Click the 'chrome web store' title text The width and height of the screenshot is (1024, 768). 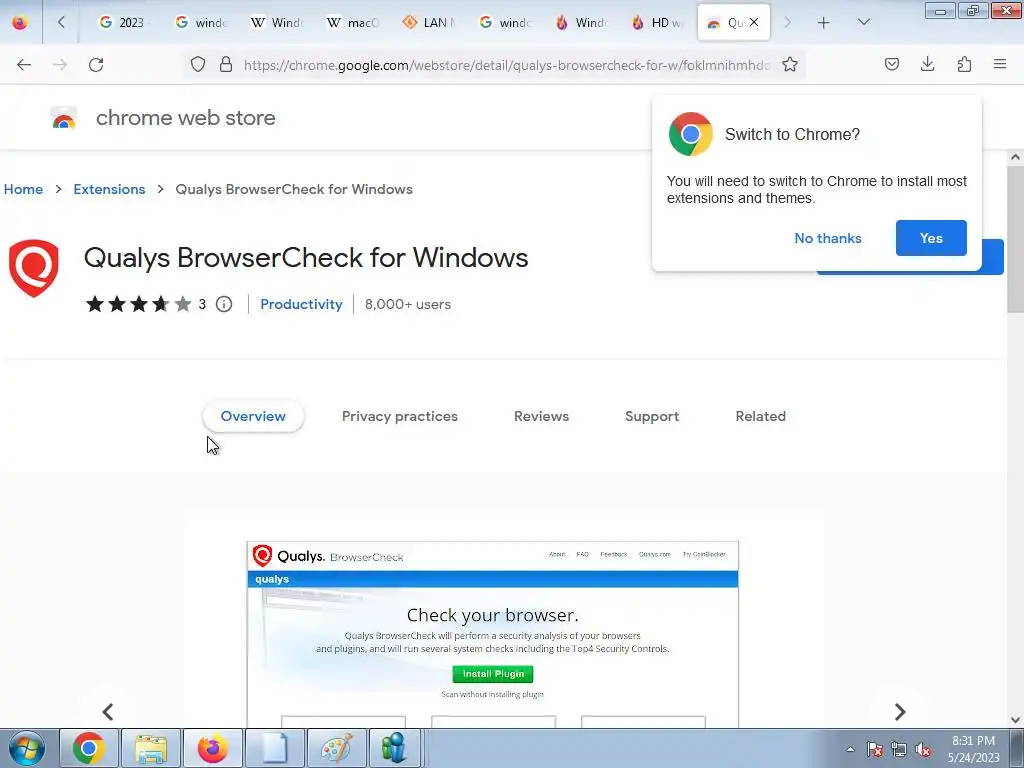(x=185, y=118)
